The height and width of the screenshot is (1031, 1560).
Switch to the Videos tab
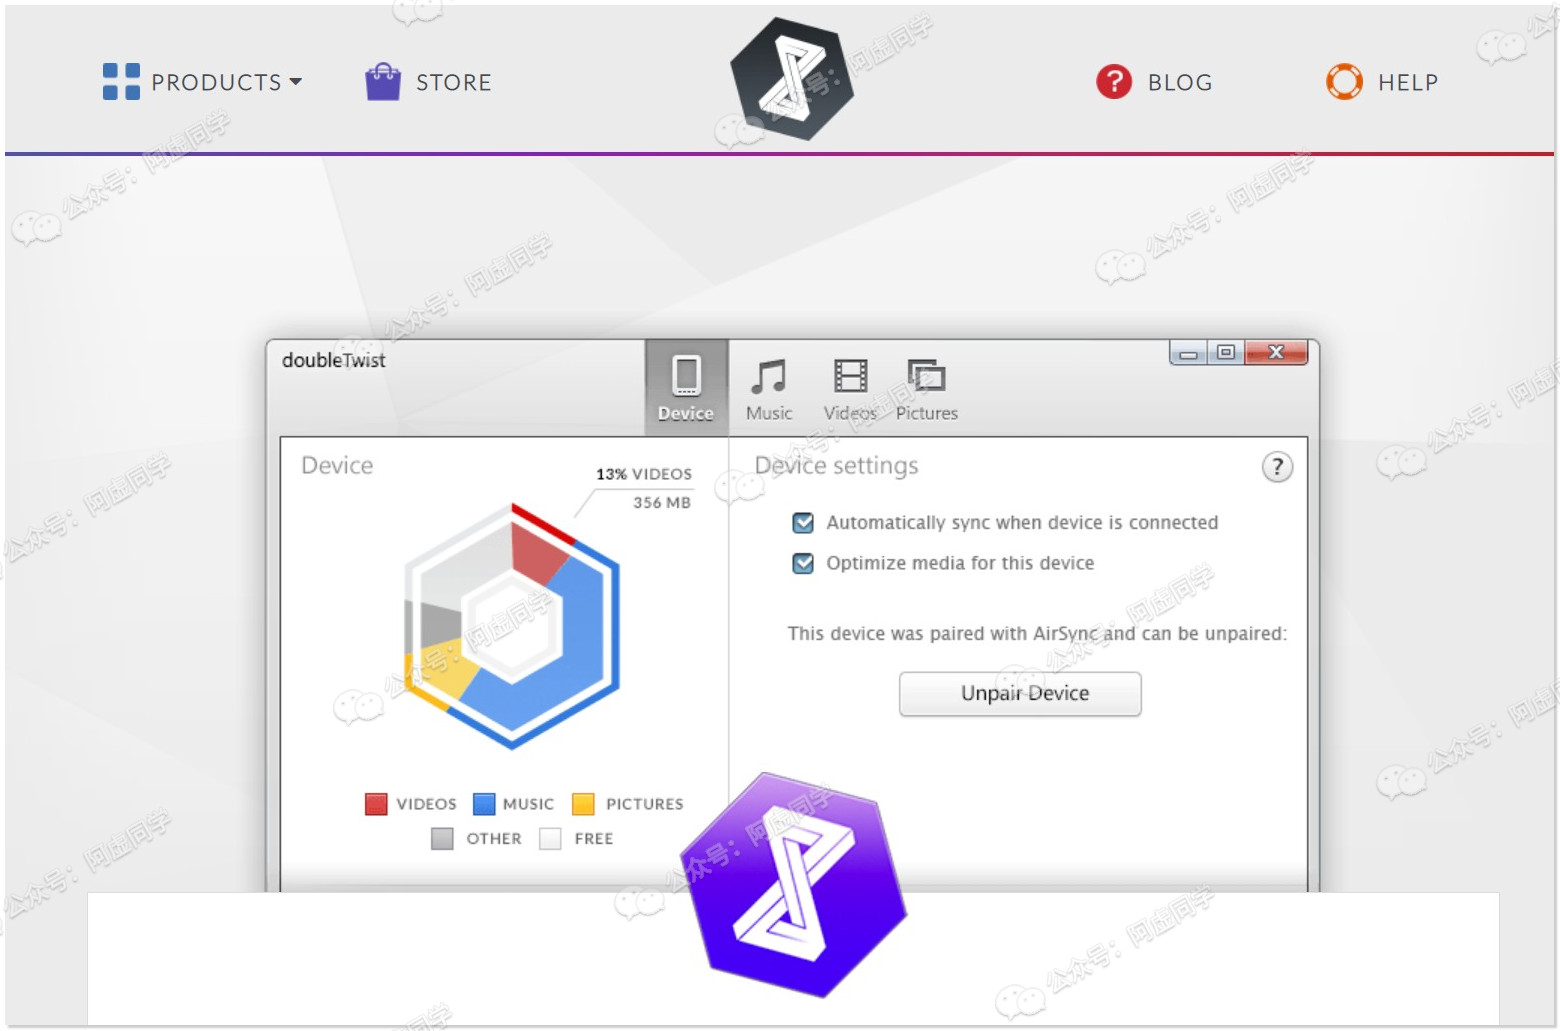(850, 390)
